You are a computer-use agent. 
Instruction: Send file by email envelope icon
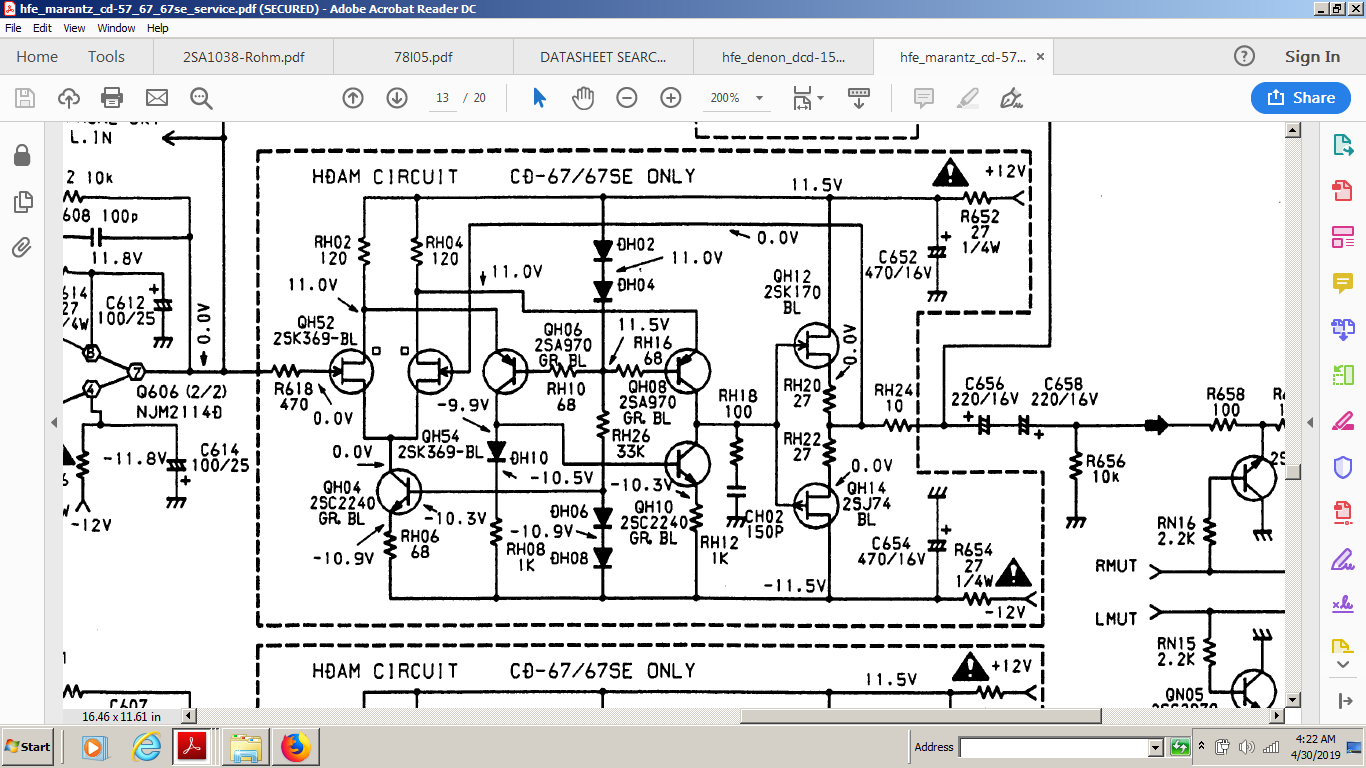point(157,98)
